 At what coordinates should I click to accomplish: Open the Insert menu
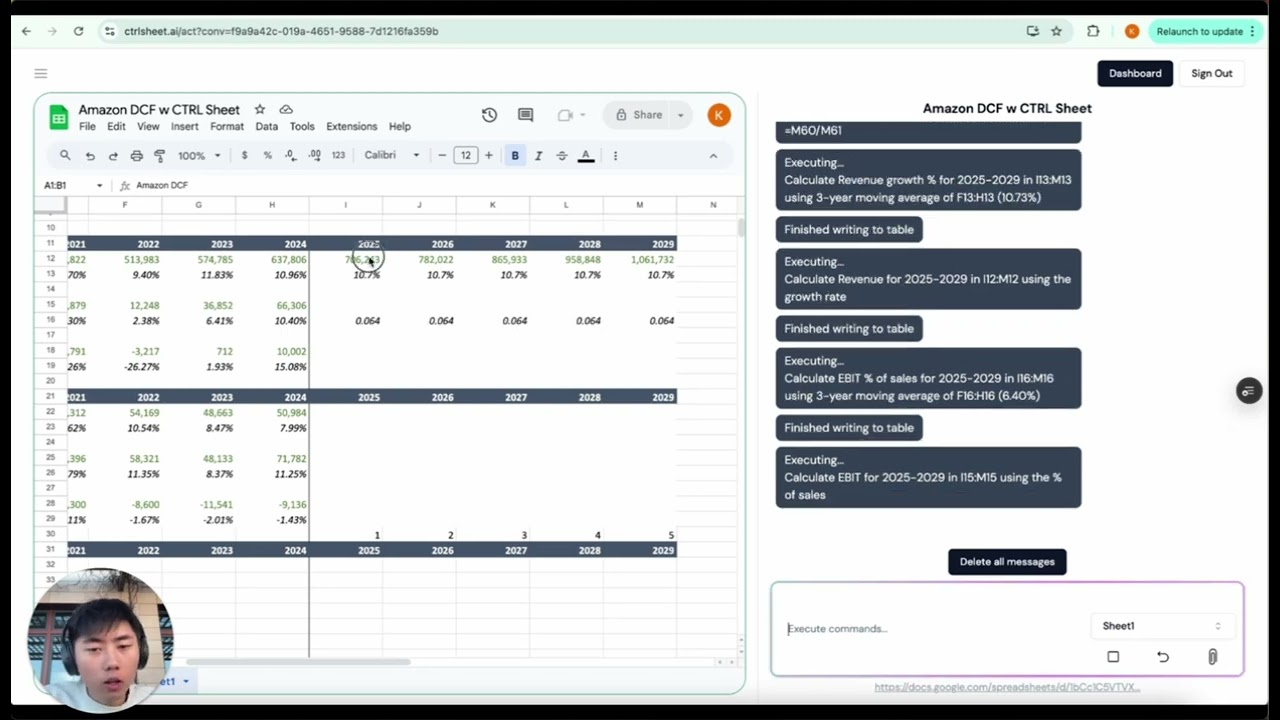tap(184, 127)
